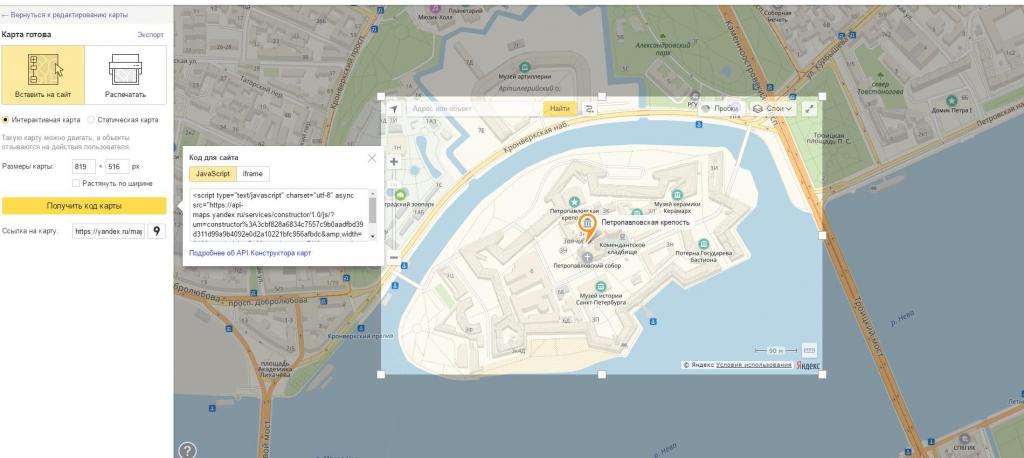1024x458 pixels.
Task: Zoom in with the plus button
Action: [394, 161]
